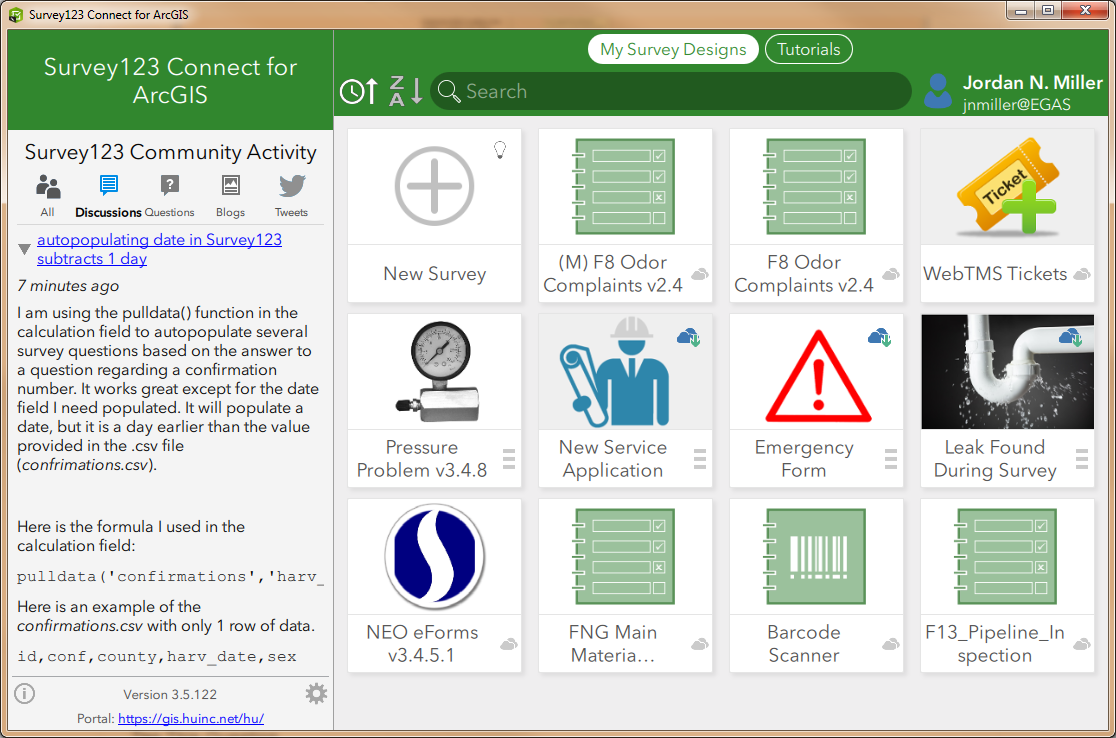Image resolution: width=1116 pixels, height=738 pixels.
Task: Click the id,conf,county,harv_date,sex line
Action: [x=157, y=656]
